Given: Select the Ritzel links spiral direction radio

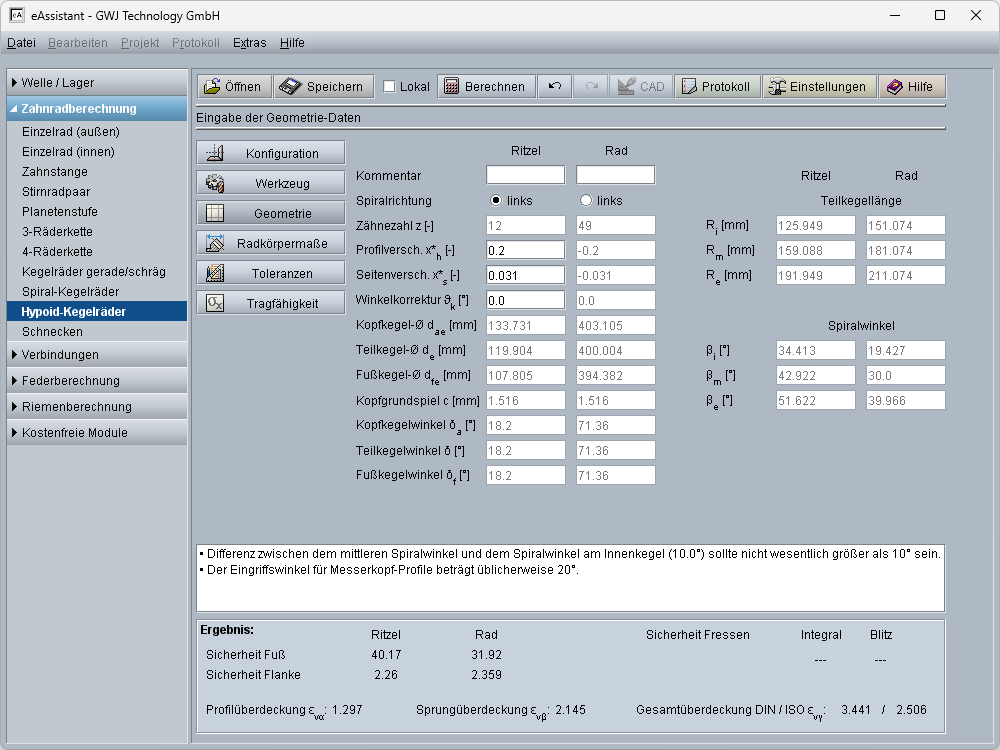Looking at the screenshot, I should point(496,200).
